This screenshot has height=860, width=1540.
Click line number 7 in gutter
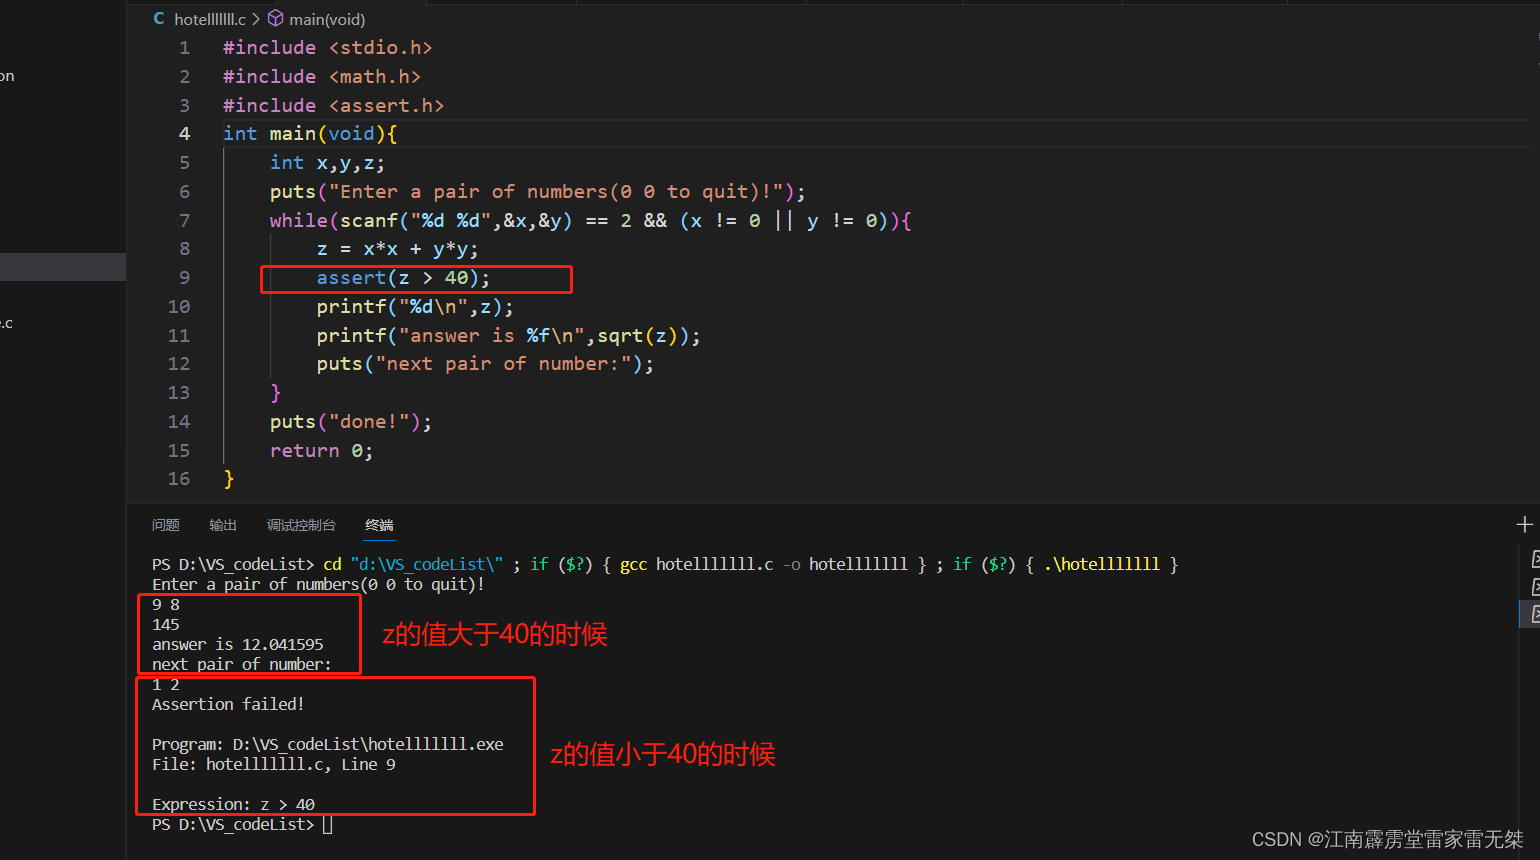point(184,220)
